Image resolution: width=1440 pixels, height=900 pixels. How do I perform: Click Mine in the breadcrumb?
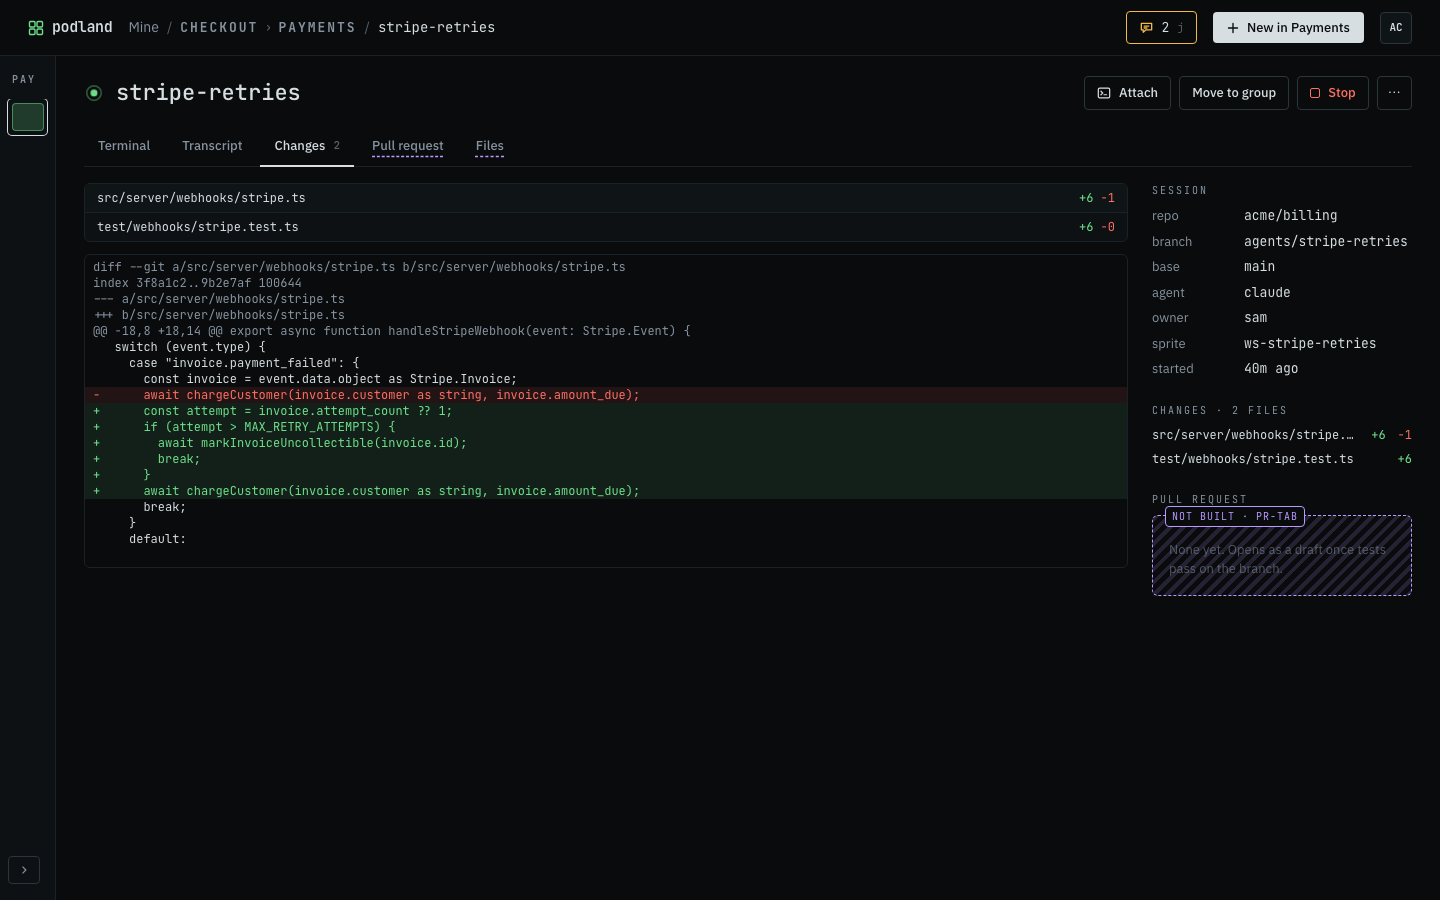click(144, 28)
